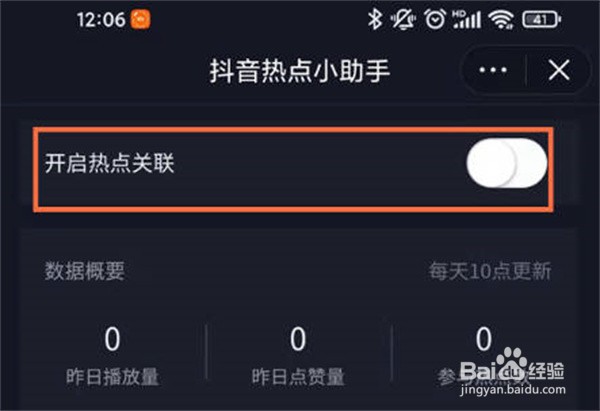
Task: Tap the alarm clock status icon
Action: click(x=435, y=19)
